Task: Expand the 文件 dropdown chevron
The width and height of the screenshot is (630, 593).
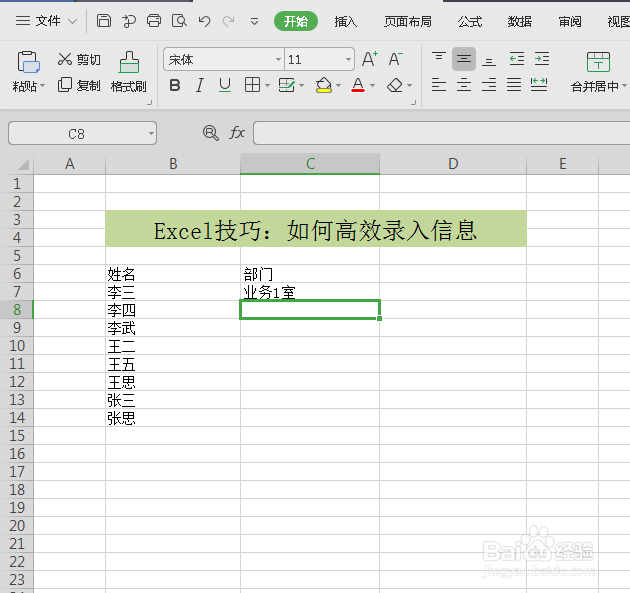Action: [x=72, y=21]
